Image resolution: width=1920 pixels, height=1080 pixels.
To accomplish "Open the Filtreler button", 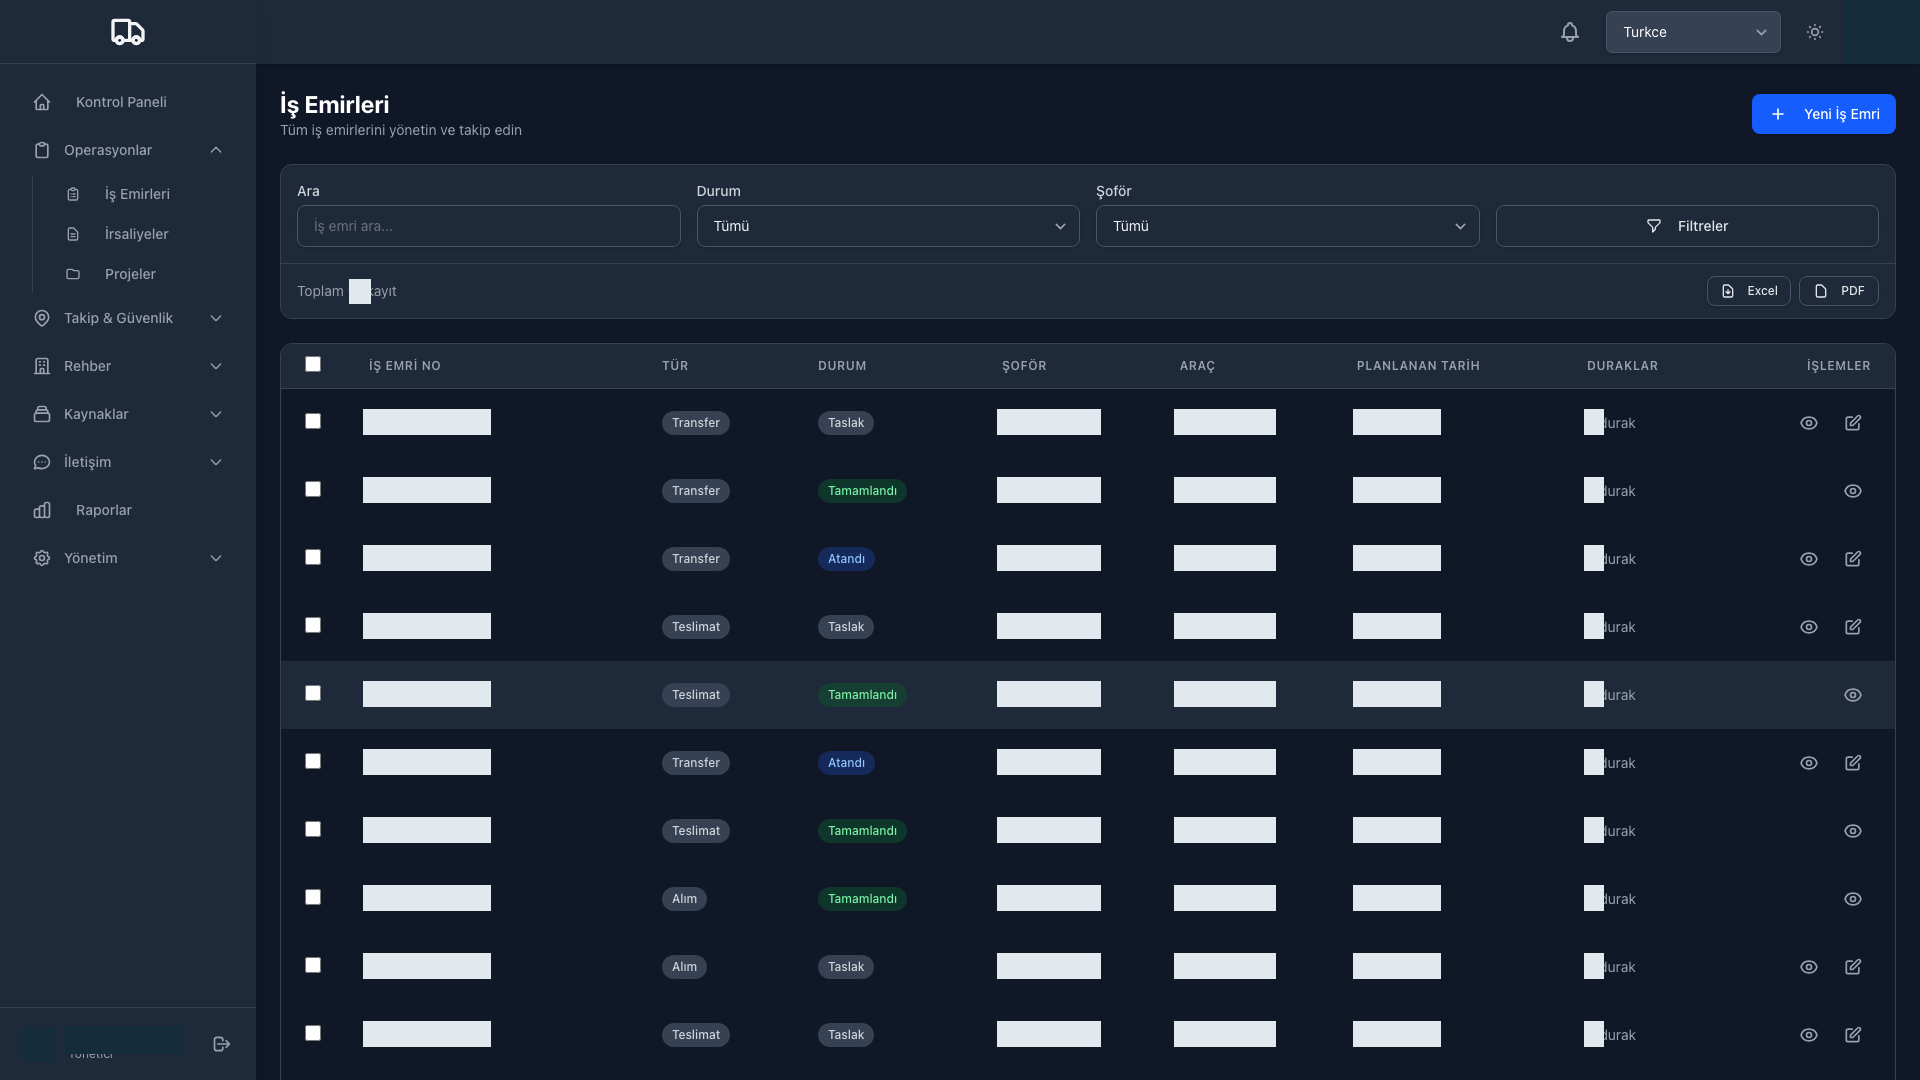I will click(1687, 226).
